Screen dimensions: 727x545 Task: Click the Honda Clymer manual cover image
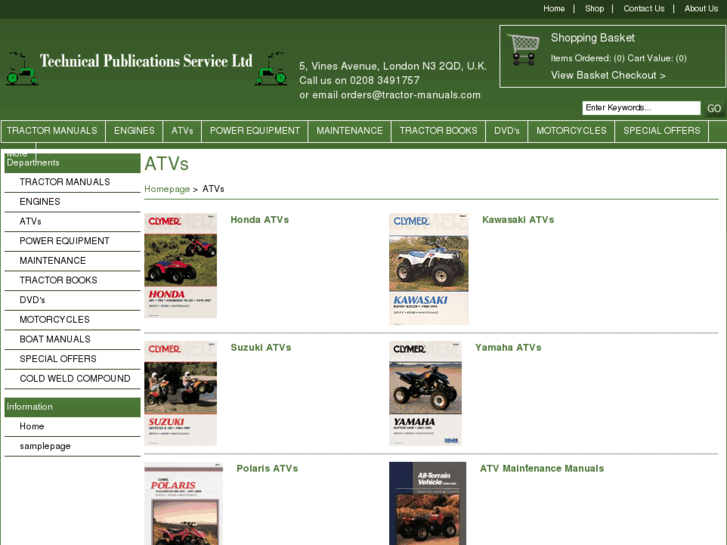(180, 266)
